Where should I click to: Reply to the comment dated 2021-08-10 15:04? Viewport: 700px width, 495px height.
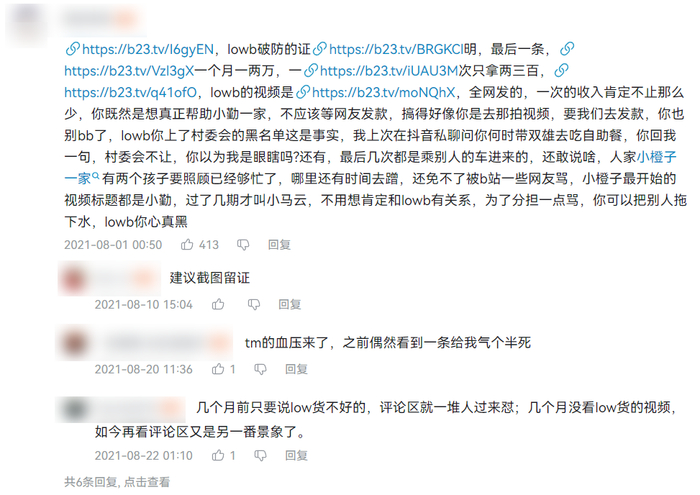pyautogui.click(x=290, y=304)
